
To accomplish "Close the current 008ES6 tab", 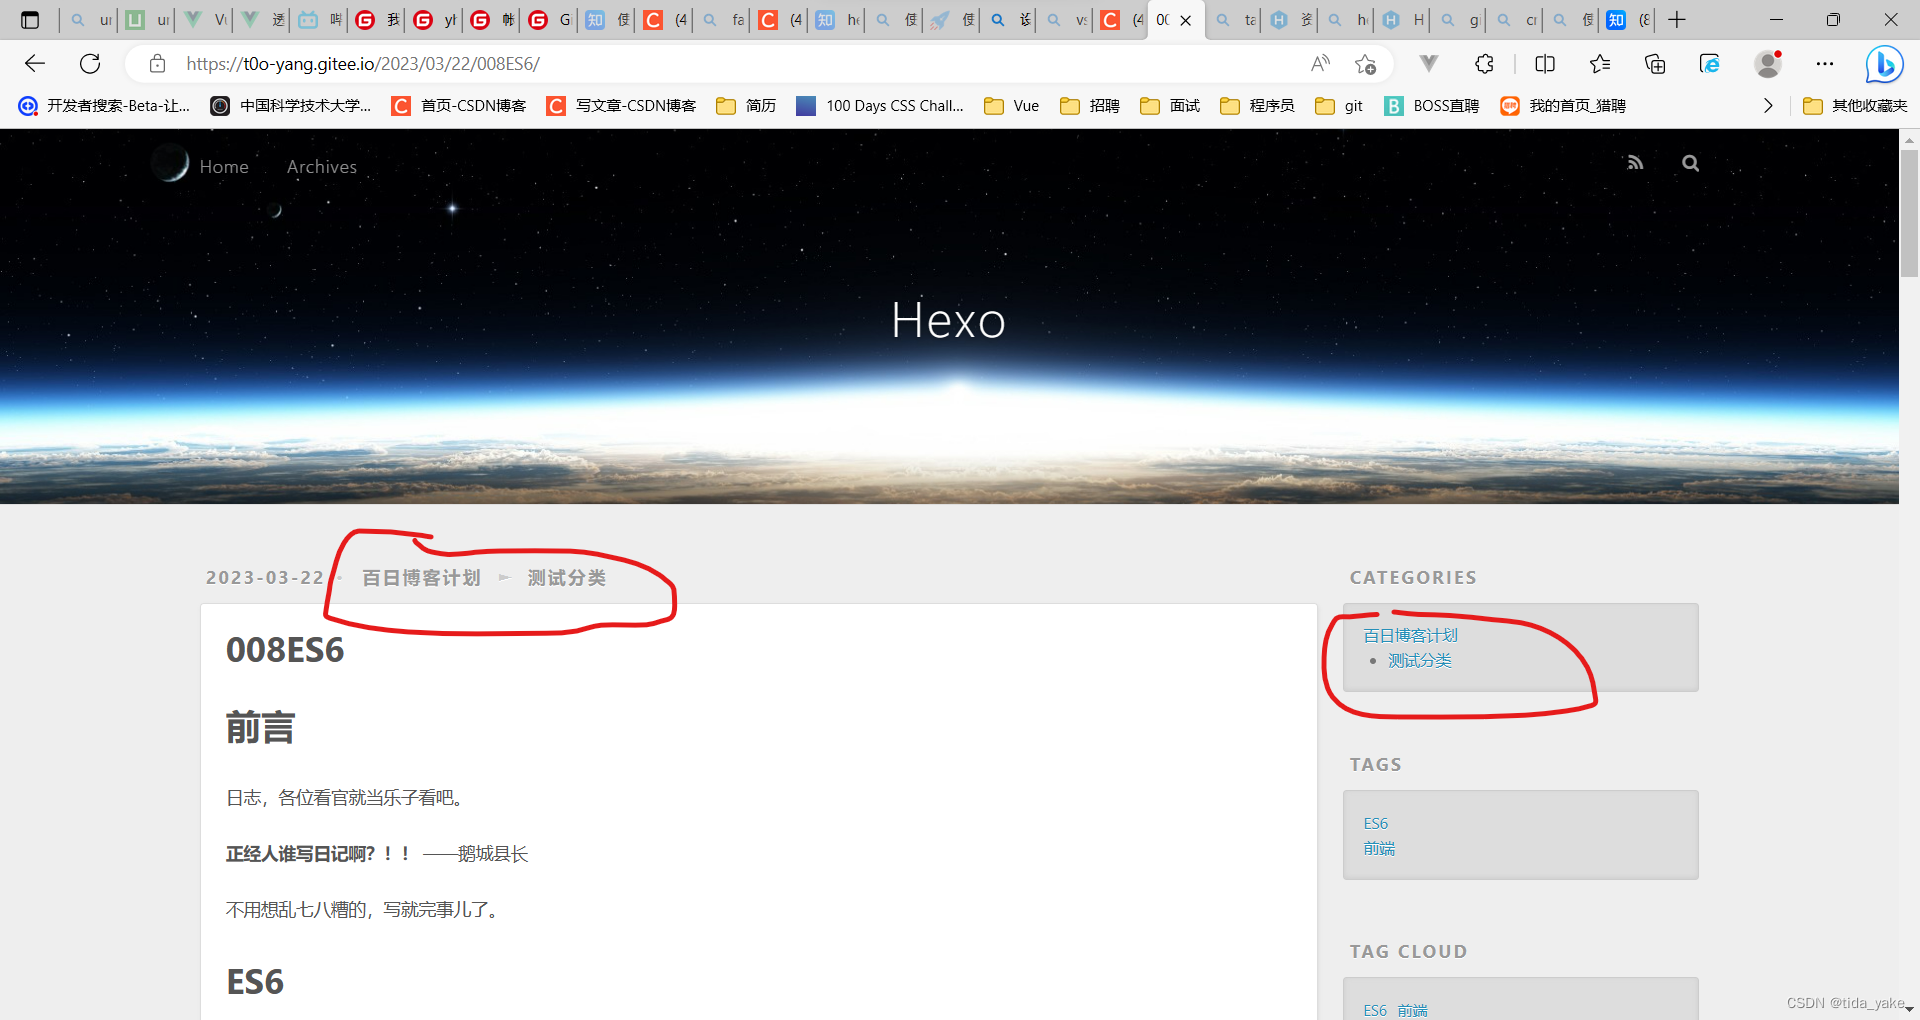I will (x=1186, y=20).
